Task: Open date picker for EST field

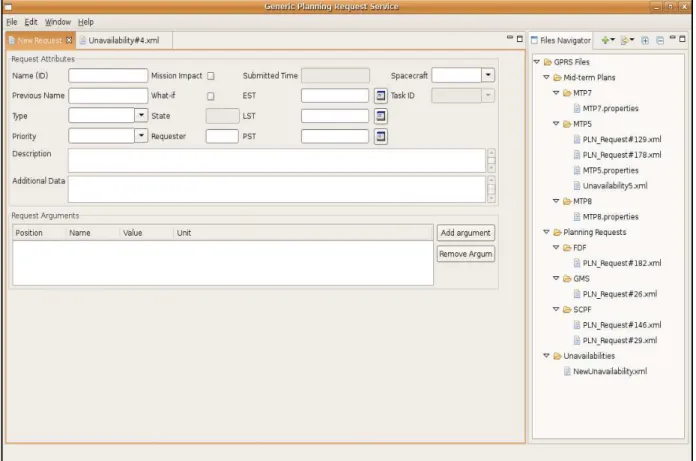Action: click(x=380, y=95)
